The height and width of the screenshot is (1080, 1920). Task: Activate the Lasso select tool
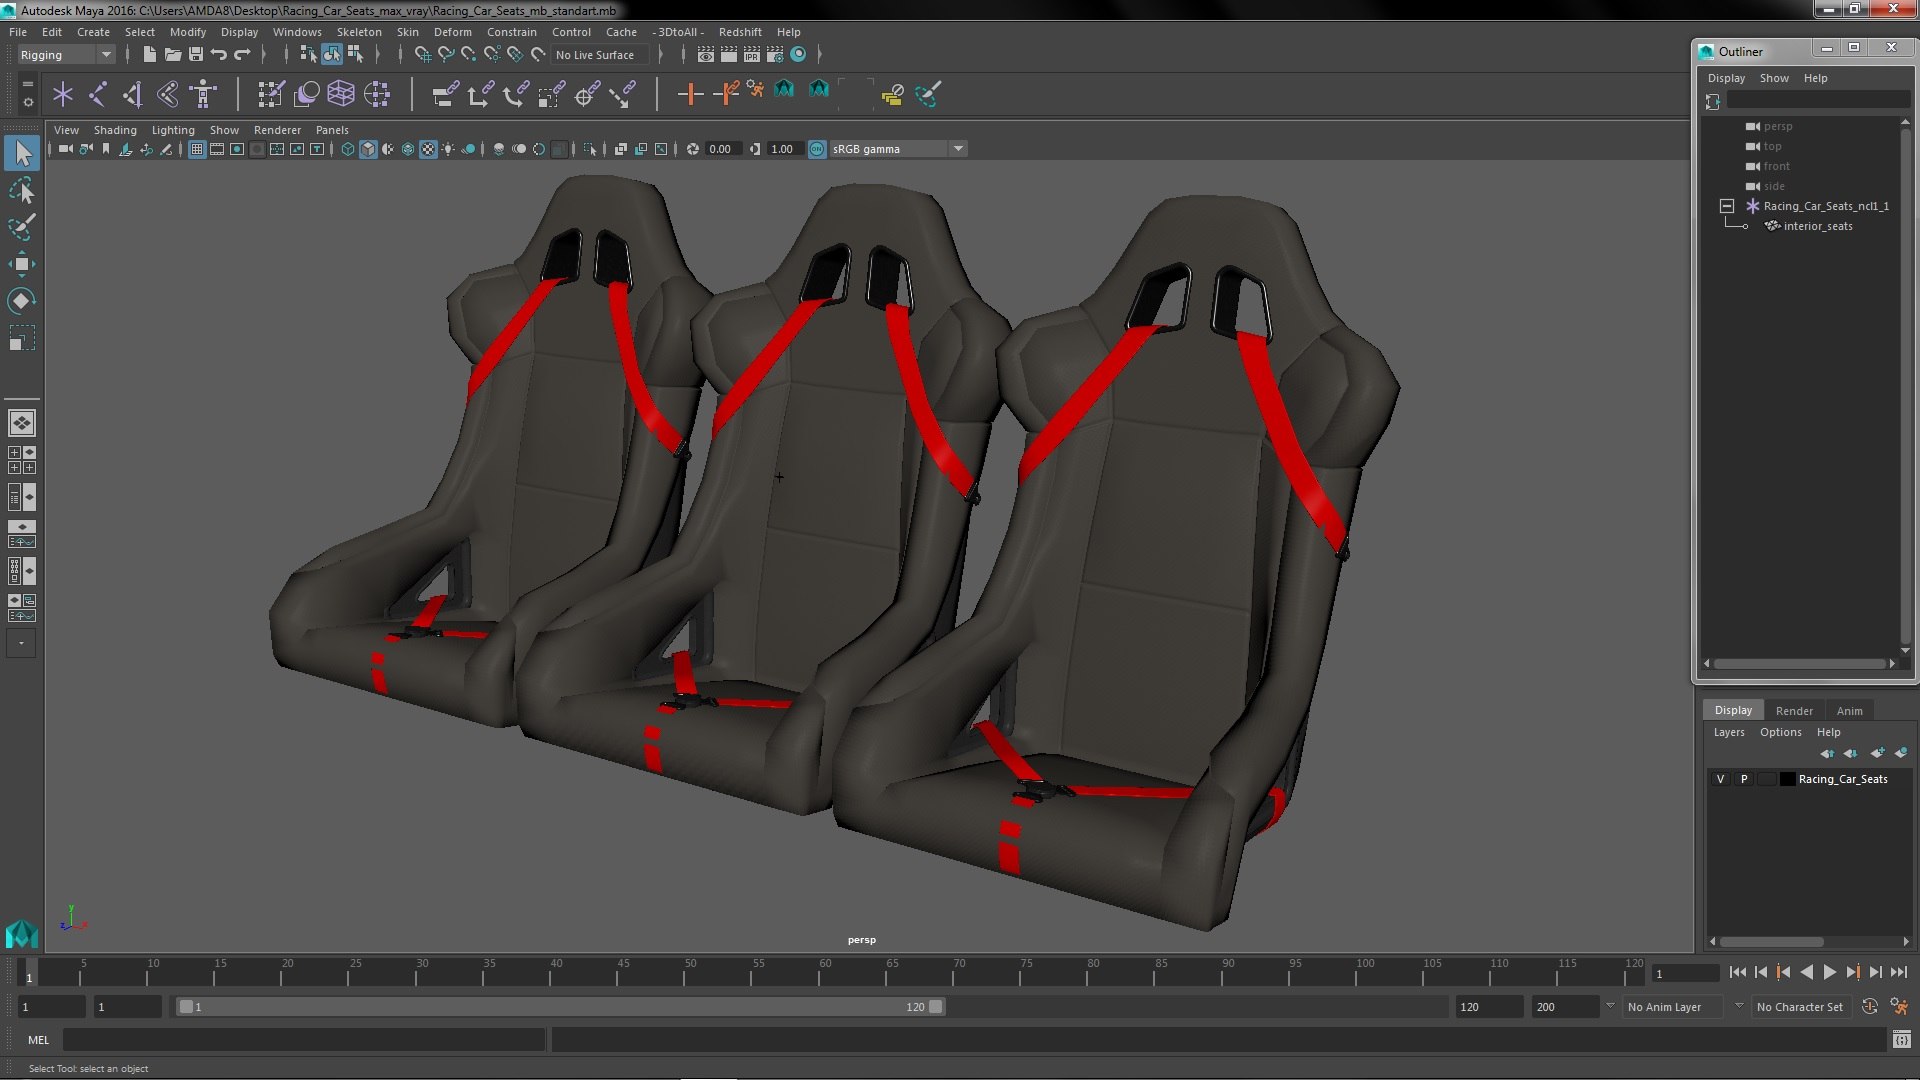(22, 190)
